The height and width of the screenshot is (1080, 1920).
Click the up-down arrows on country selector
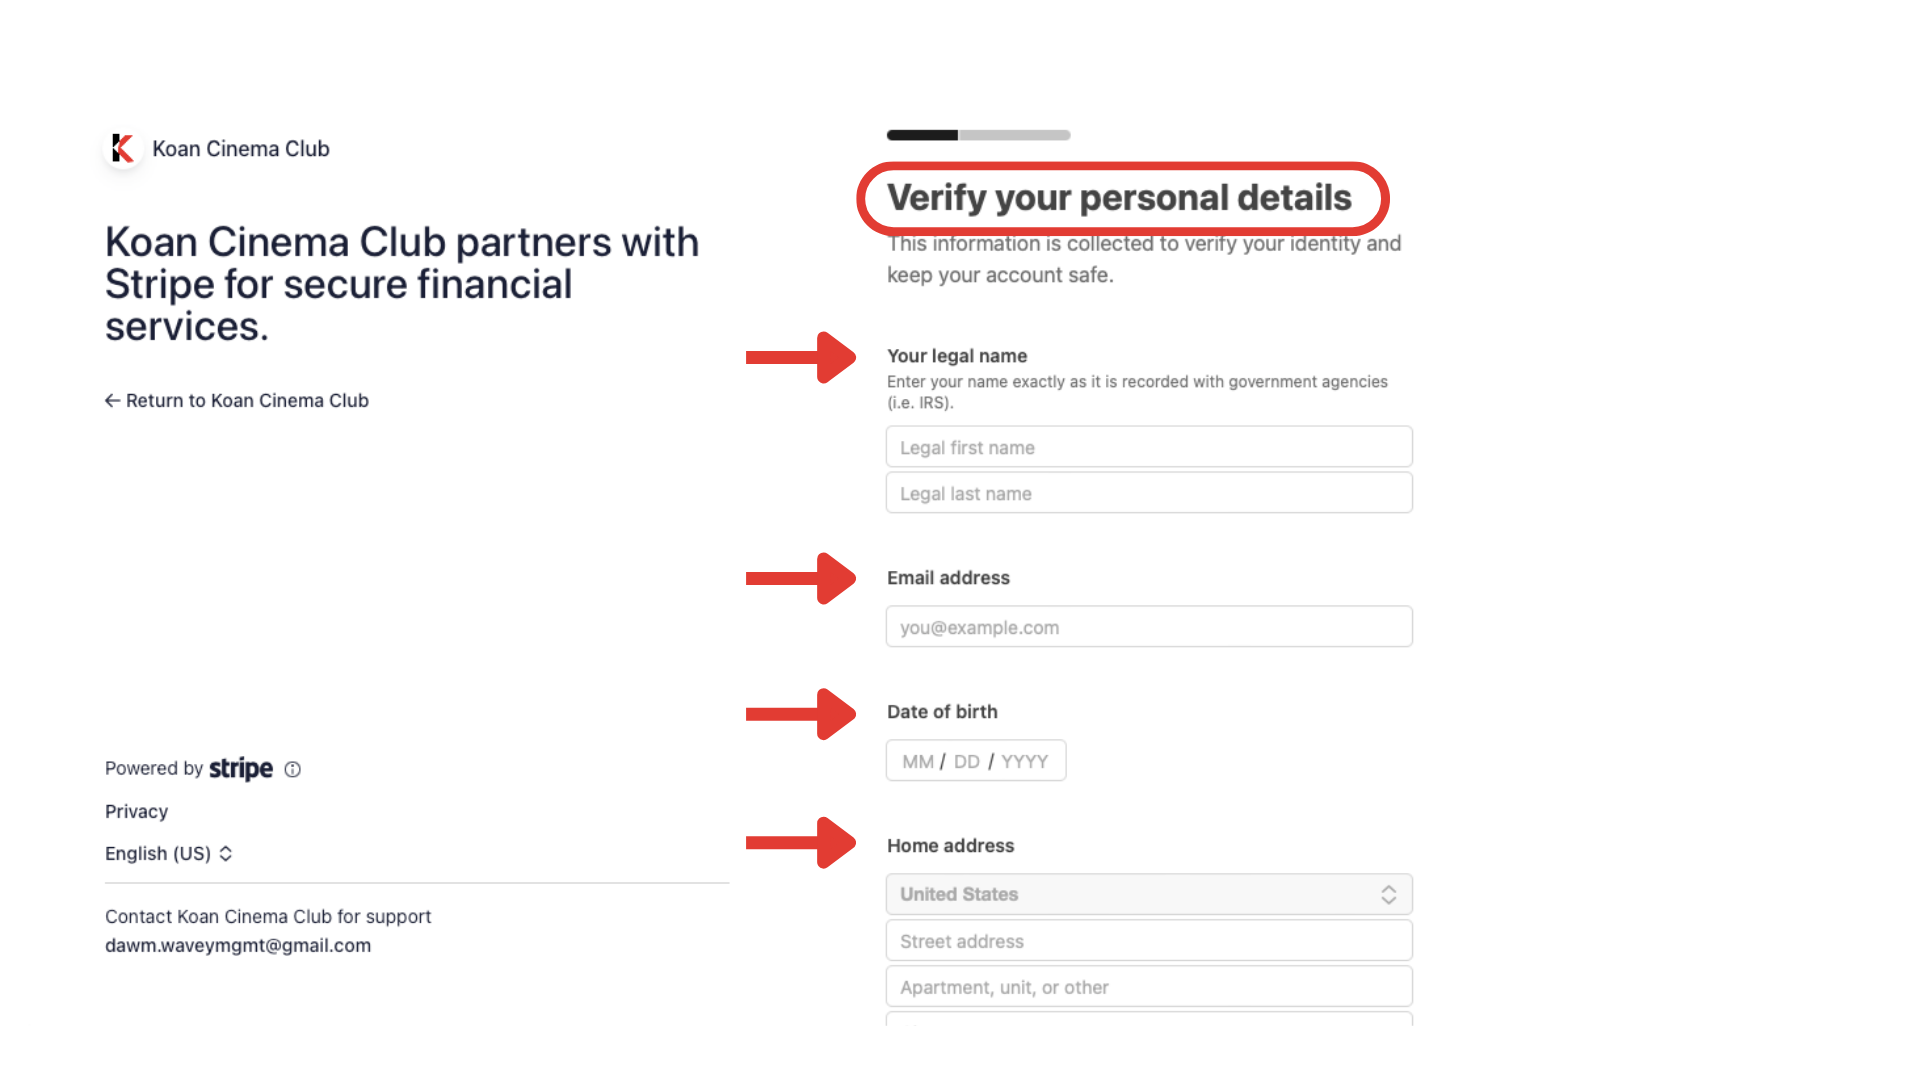(x=1389, y=895)
